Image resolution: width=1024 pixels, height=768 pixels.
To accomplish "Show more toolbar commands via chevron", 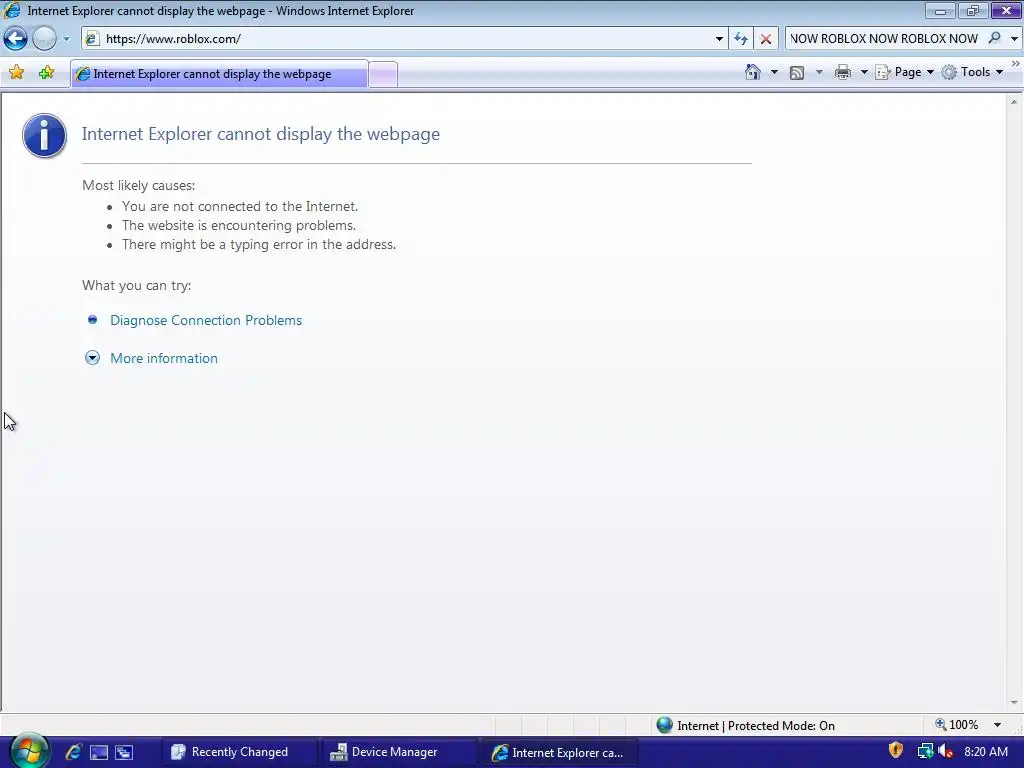I will pyautogui.click(x=1016, y=63).
